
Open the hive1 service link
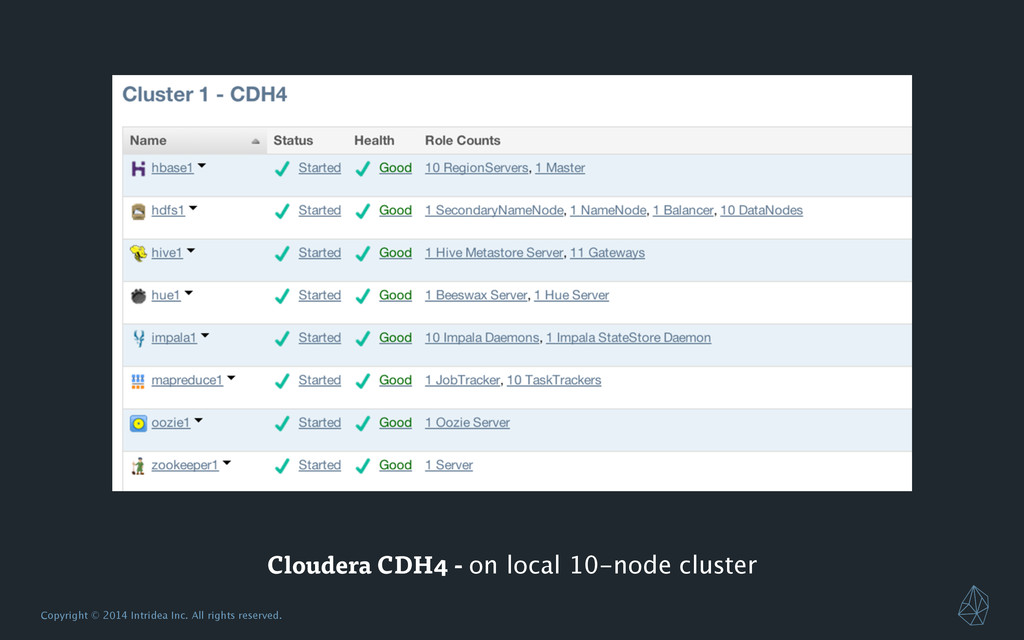click(167, 253)
